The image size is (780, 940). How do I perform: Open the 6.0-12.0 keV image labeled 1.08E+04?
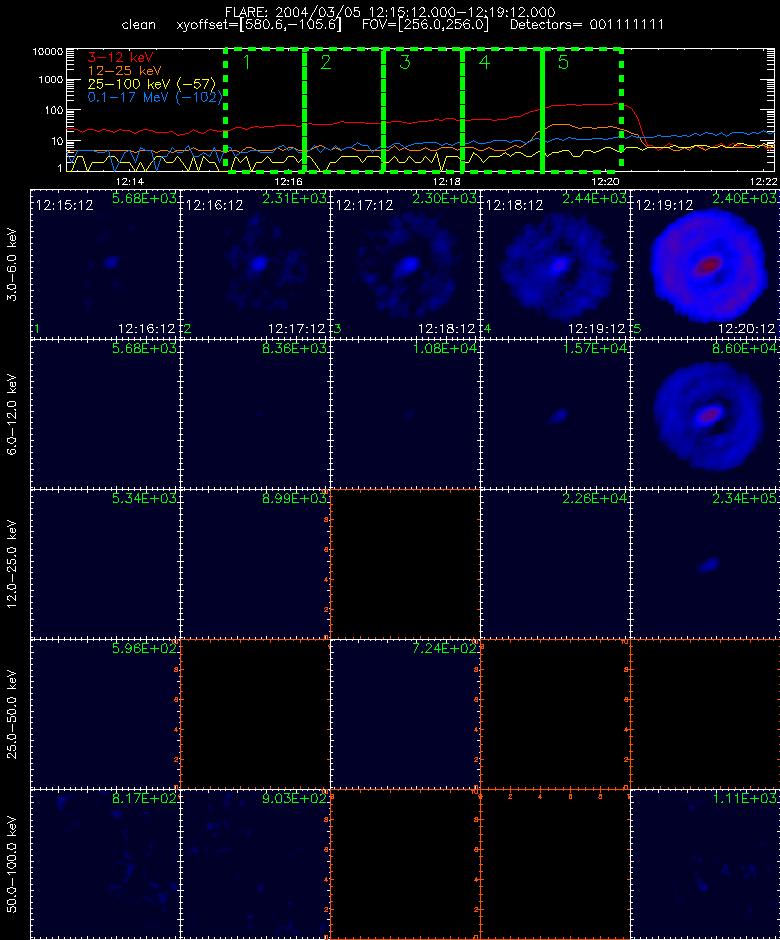(405, 414)
